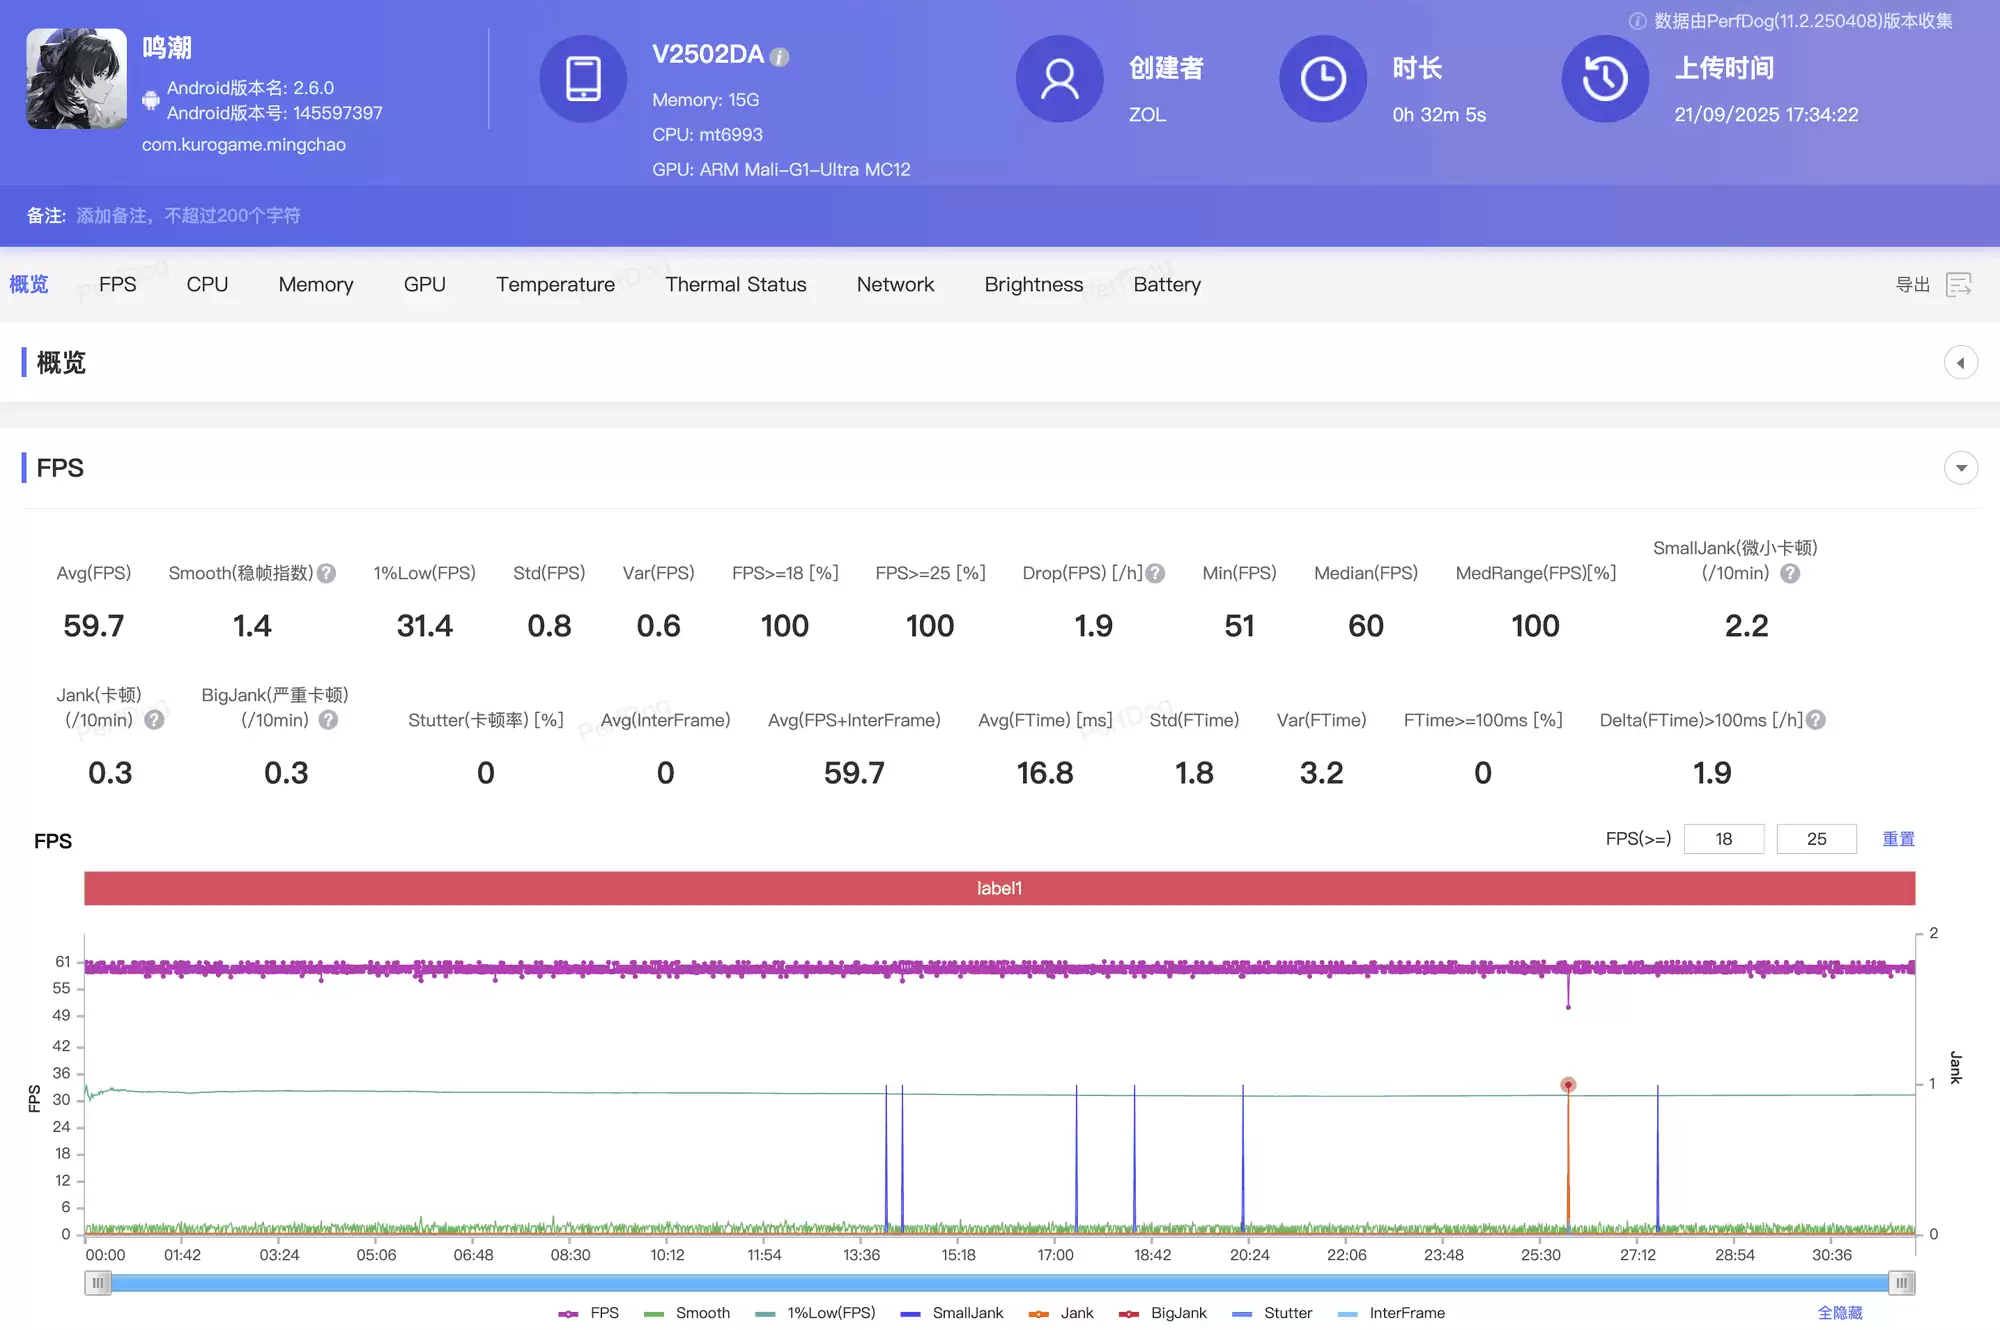Hide the SmallJank series in legend

coord(951,1313)
